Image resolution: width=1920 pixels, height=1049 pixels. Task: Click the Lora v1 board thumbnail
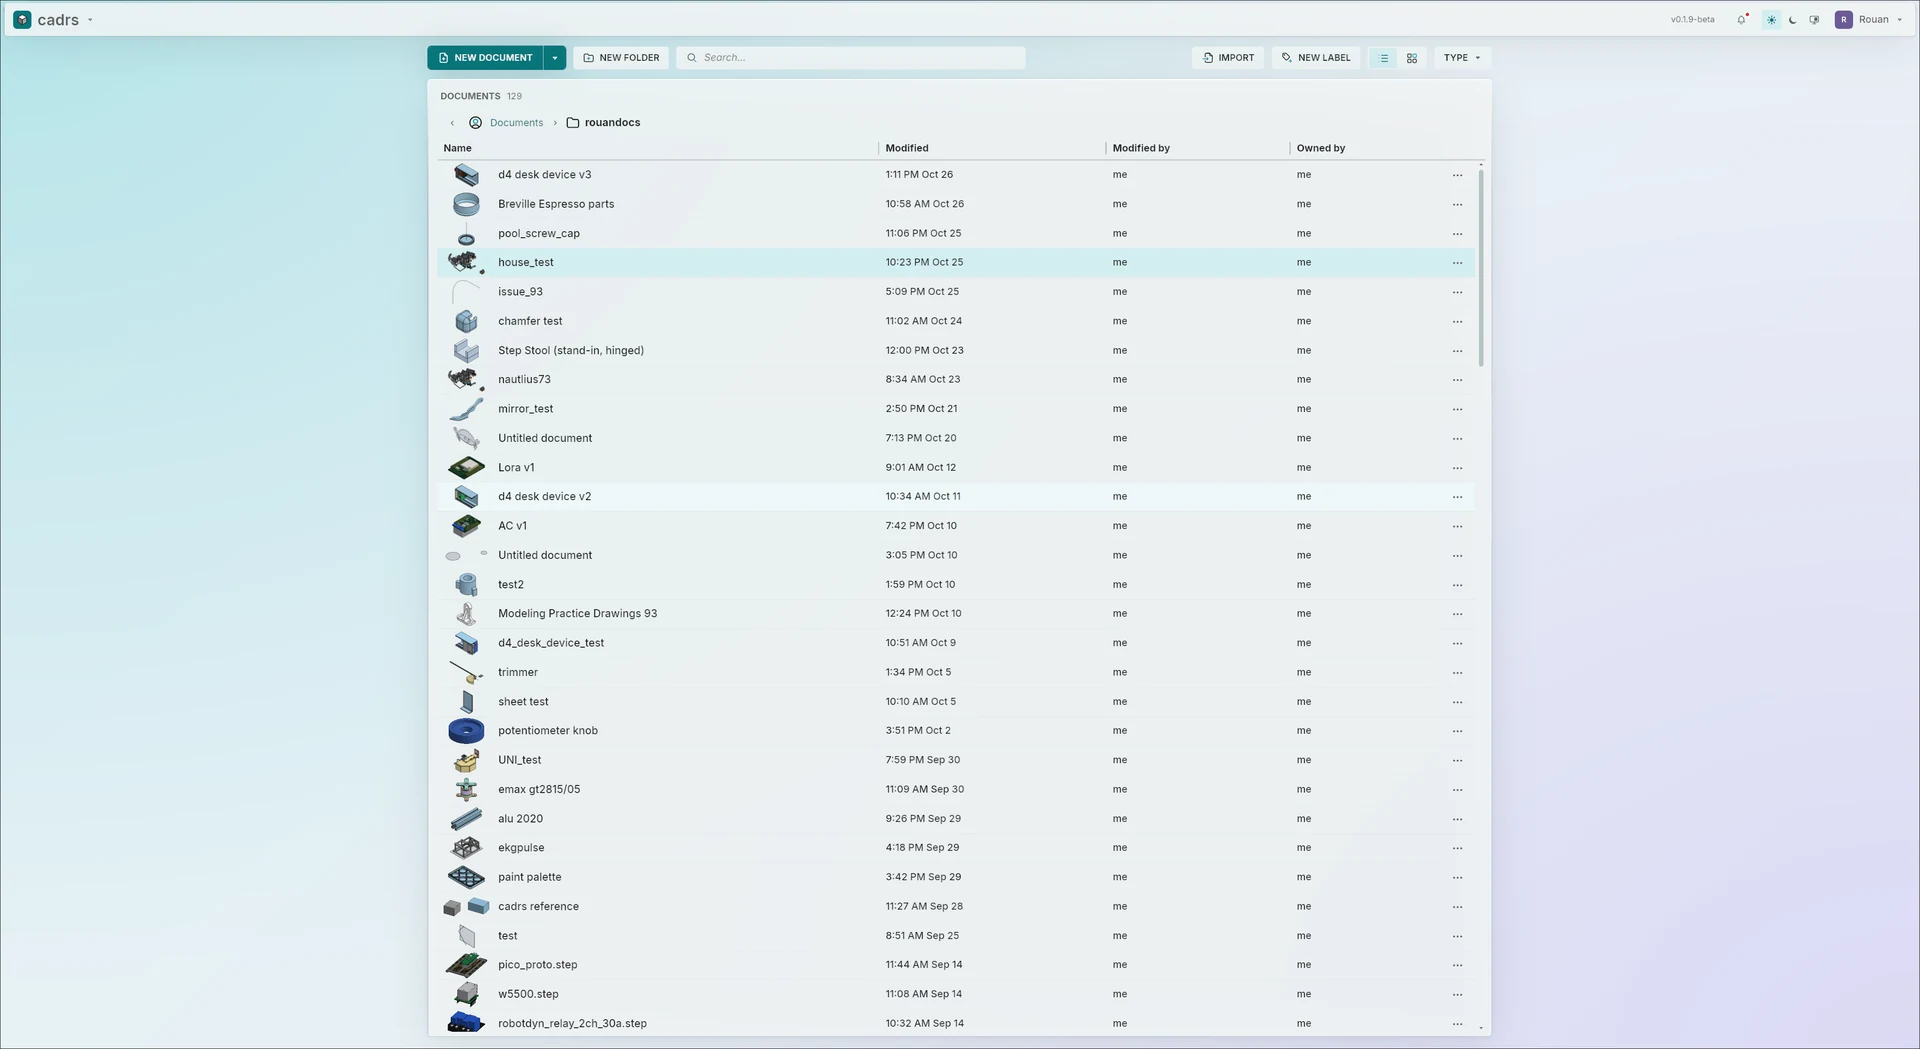pyautogui.click(x=466, y=467)
